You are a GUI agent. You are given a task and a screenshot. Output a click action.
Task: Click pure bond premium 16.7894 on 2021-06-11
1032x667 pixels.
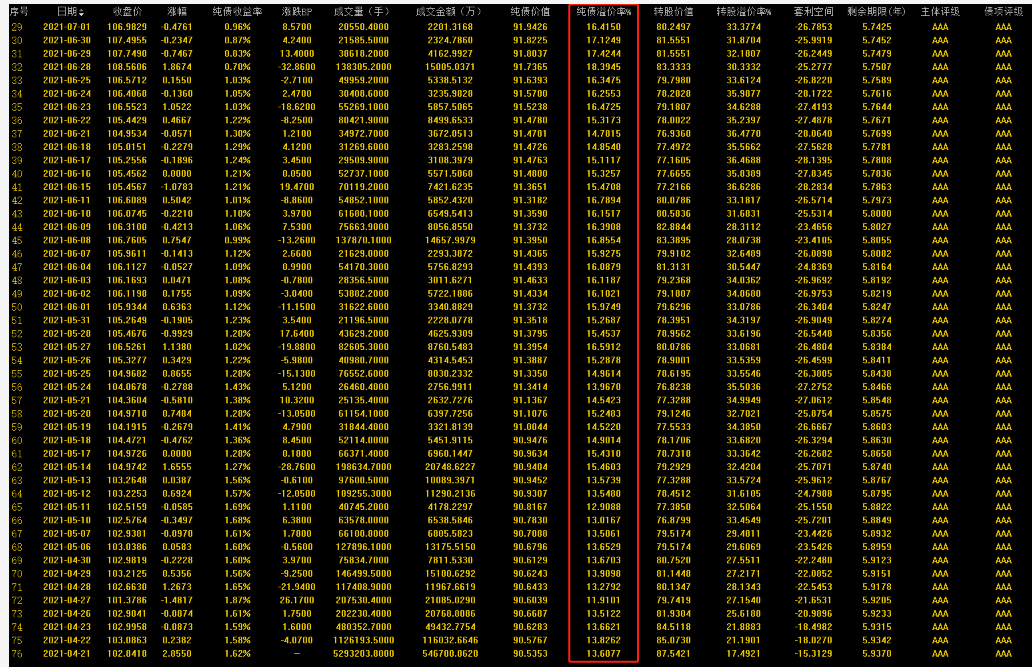[x=604, y=200]
